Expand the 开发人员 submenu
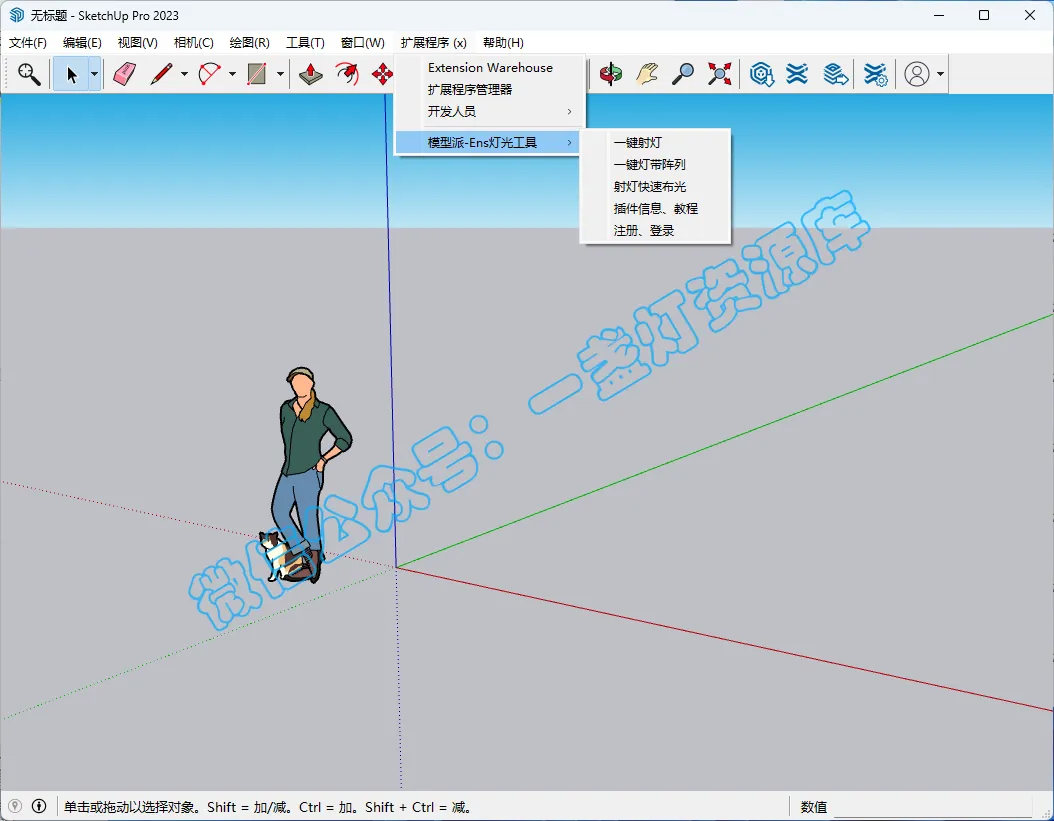The width and height of the screenshot is (1054, 821). point(490,112)
